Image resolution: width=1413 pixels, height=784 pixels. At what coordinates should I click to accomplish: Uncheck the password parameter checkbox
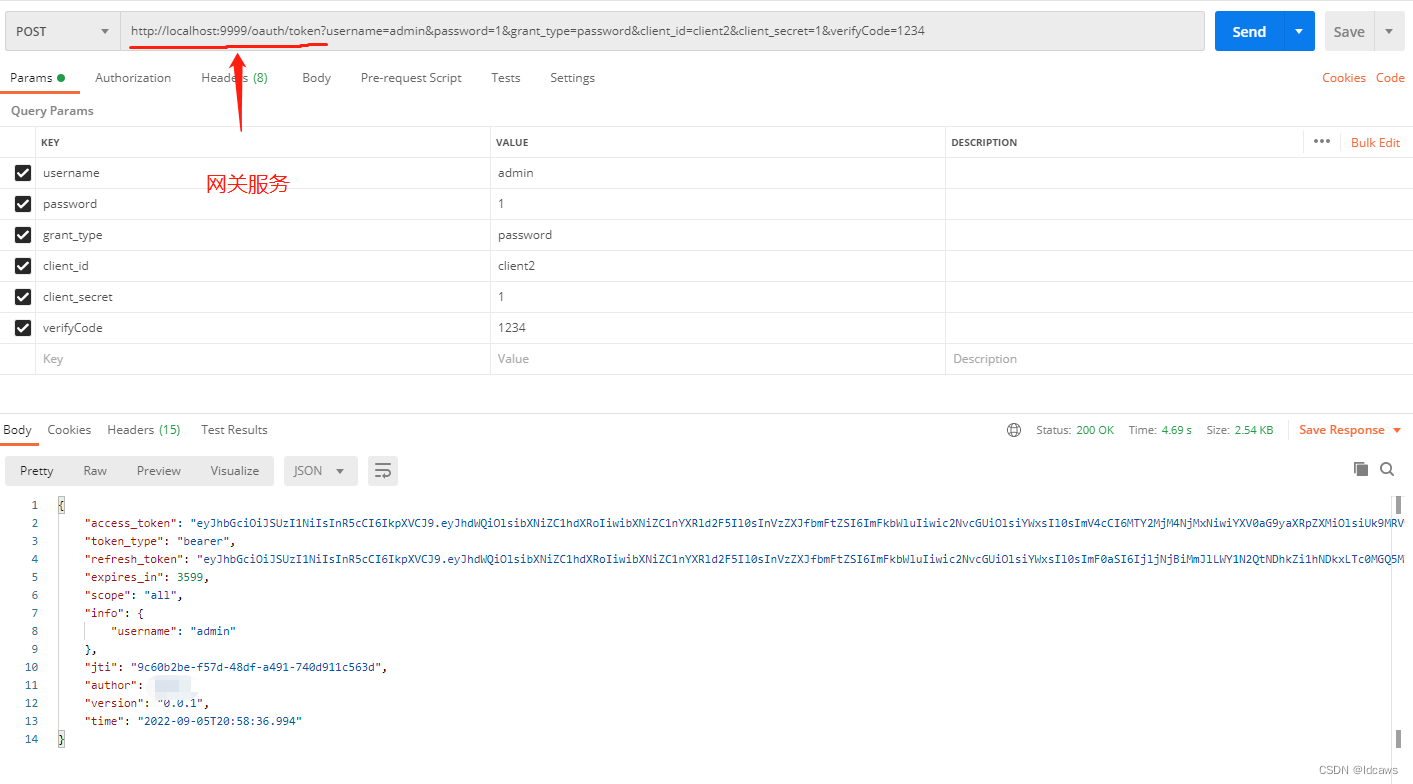pos(23,204)
